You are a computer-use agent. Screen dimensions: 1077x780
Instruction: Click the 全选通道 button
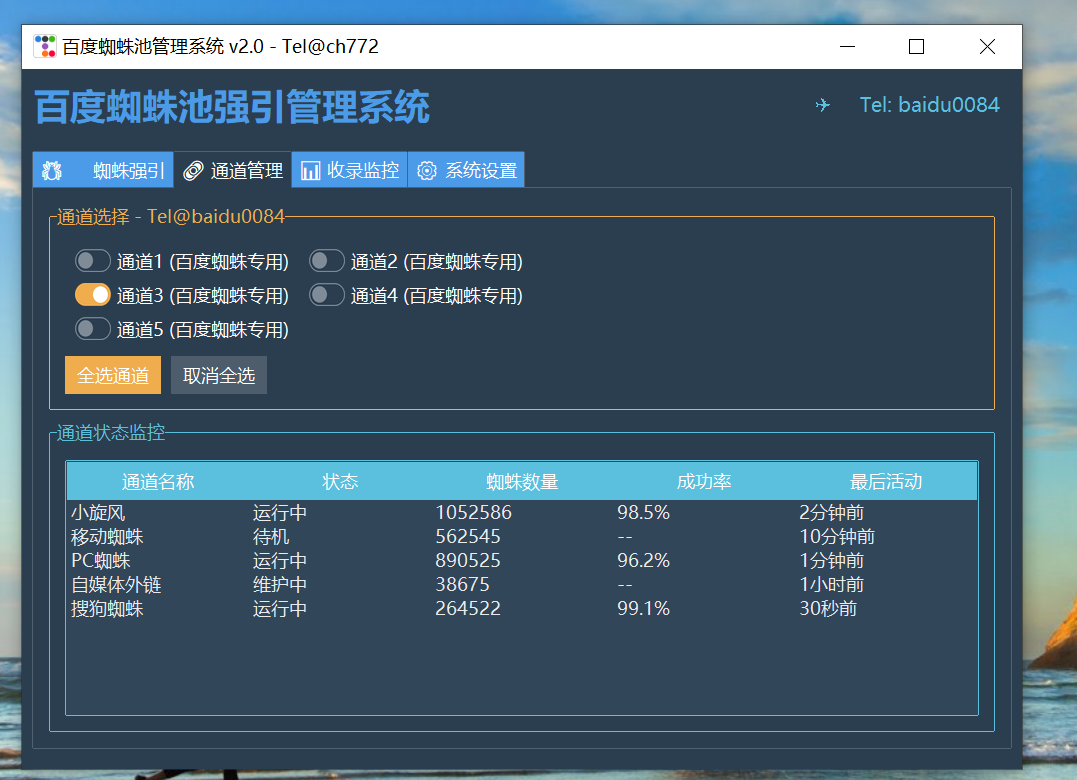(113, 375)
